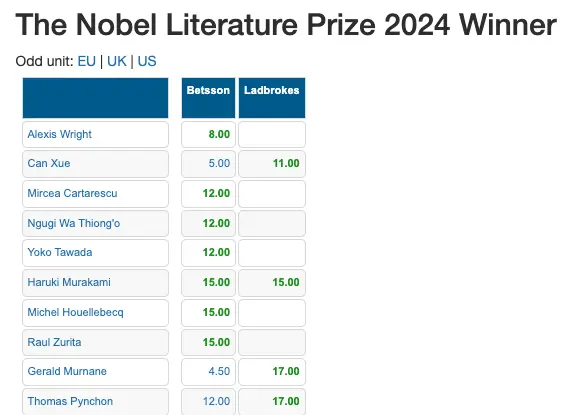This screenshot has width=572, height=415.
Task: Open Alexis Wright candidate link
Action: [59, 134]
